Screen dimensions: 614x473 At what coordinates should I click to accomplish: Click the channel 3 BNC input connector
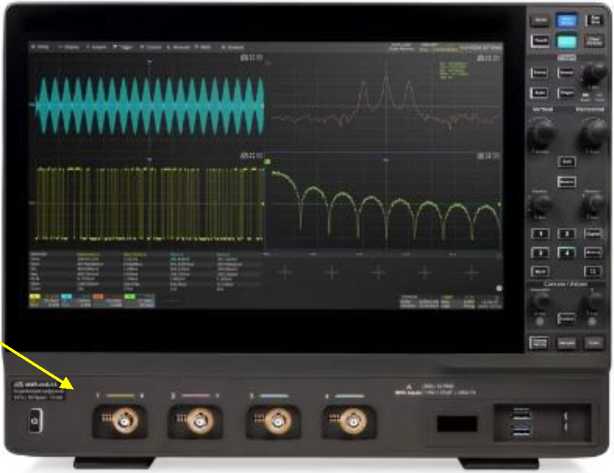click(x=268, y=426)
